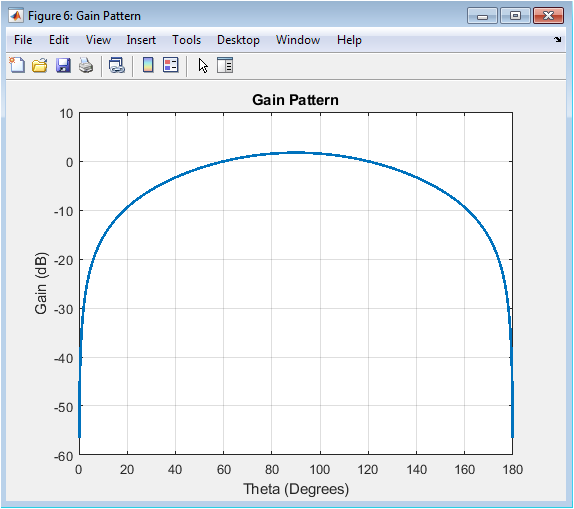Image resolution: width=574 pixels, height=509 pixels.
Task: Open the Desktop menu
Action: pos(238,40)
